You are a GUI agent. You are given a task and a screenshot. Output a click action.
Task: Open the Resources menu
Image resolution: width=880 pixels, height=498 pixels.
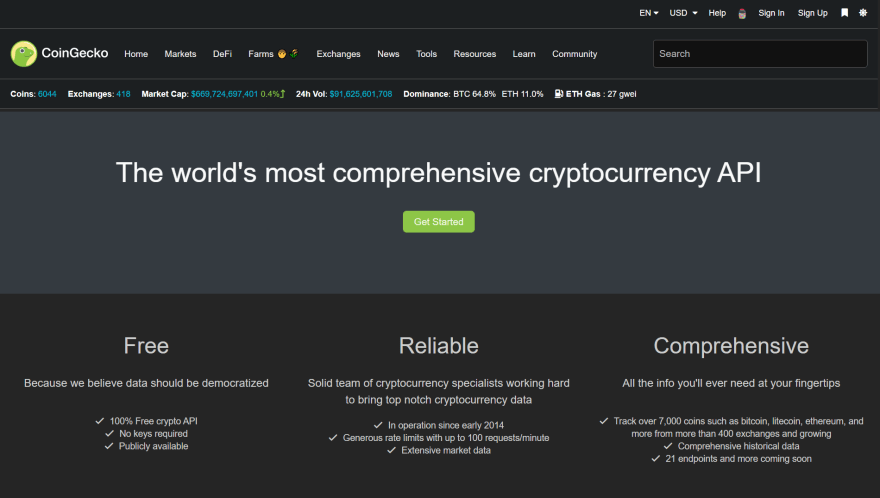point(474,54)
